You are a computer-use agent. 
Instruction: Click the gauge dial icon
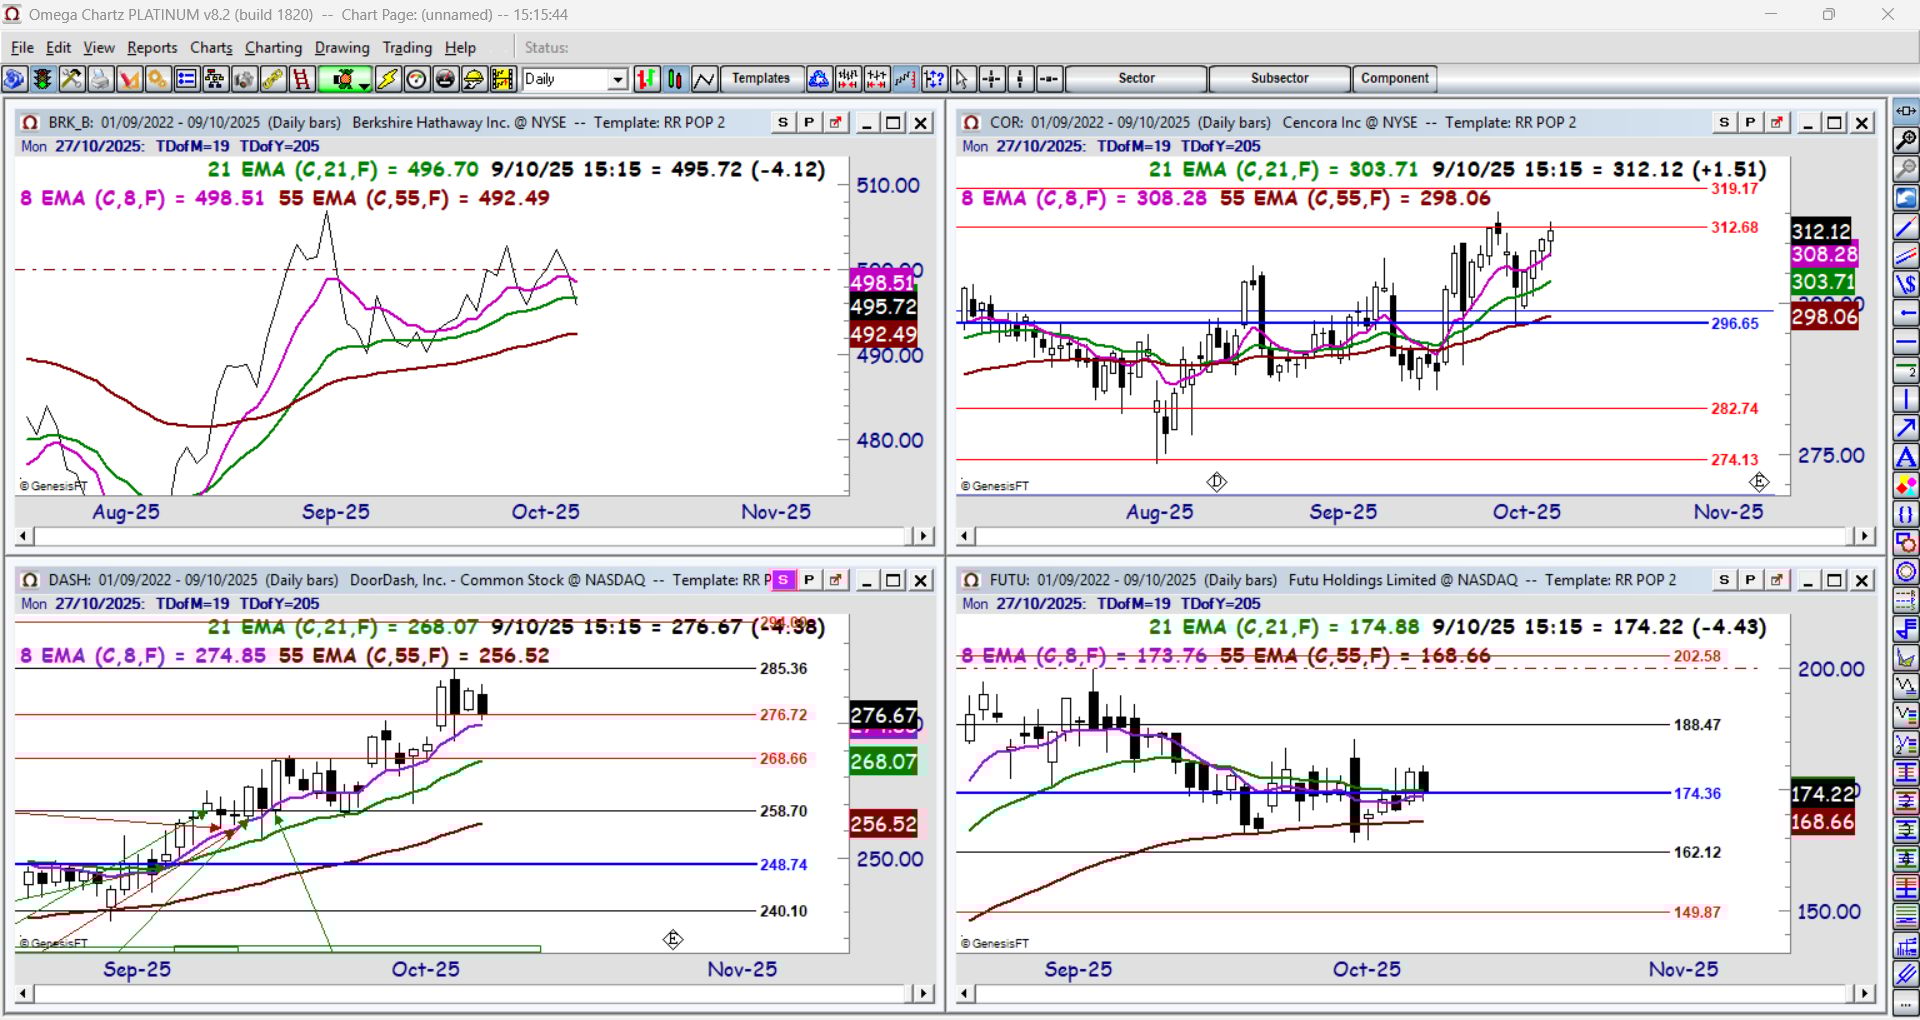pos(417,79)
